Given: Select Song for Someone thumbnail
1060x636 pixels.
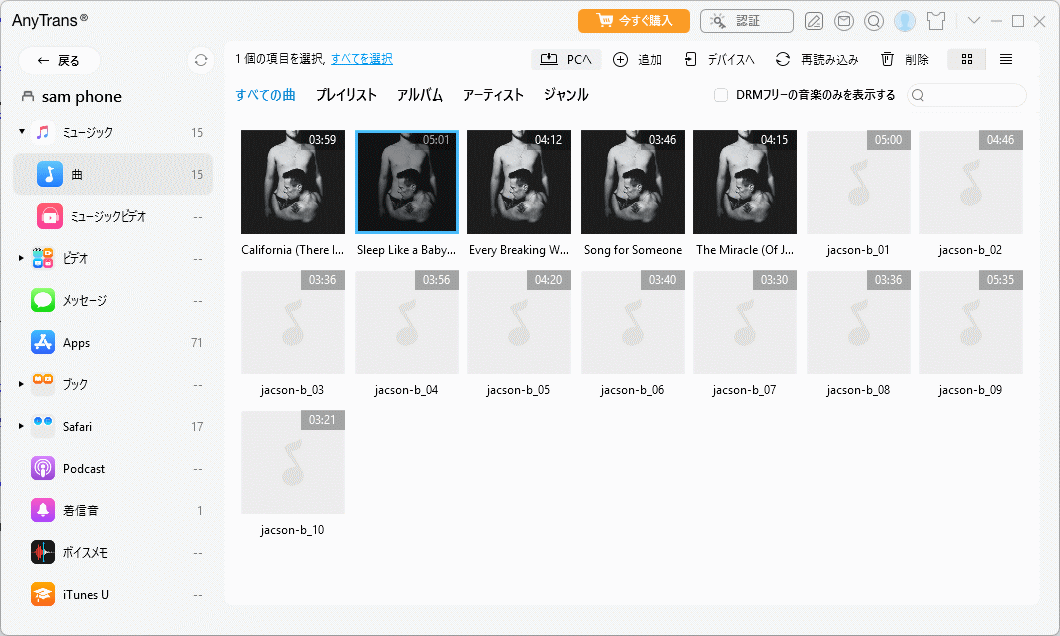Looking at the screenshot, I should pos(633,182).
